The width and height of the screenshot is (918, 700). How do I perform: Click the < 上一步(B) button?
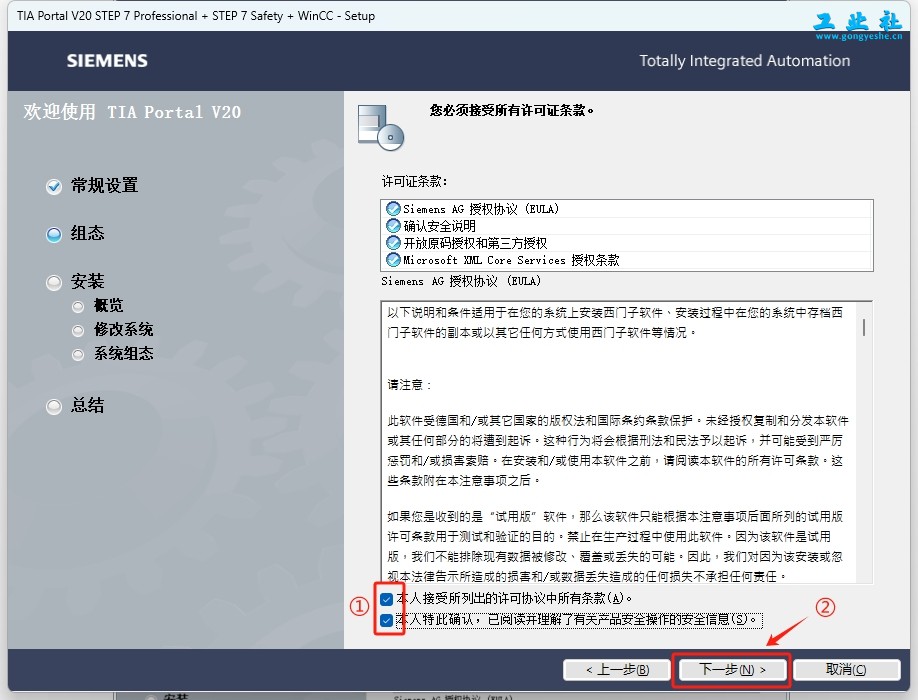(617, 670)
